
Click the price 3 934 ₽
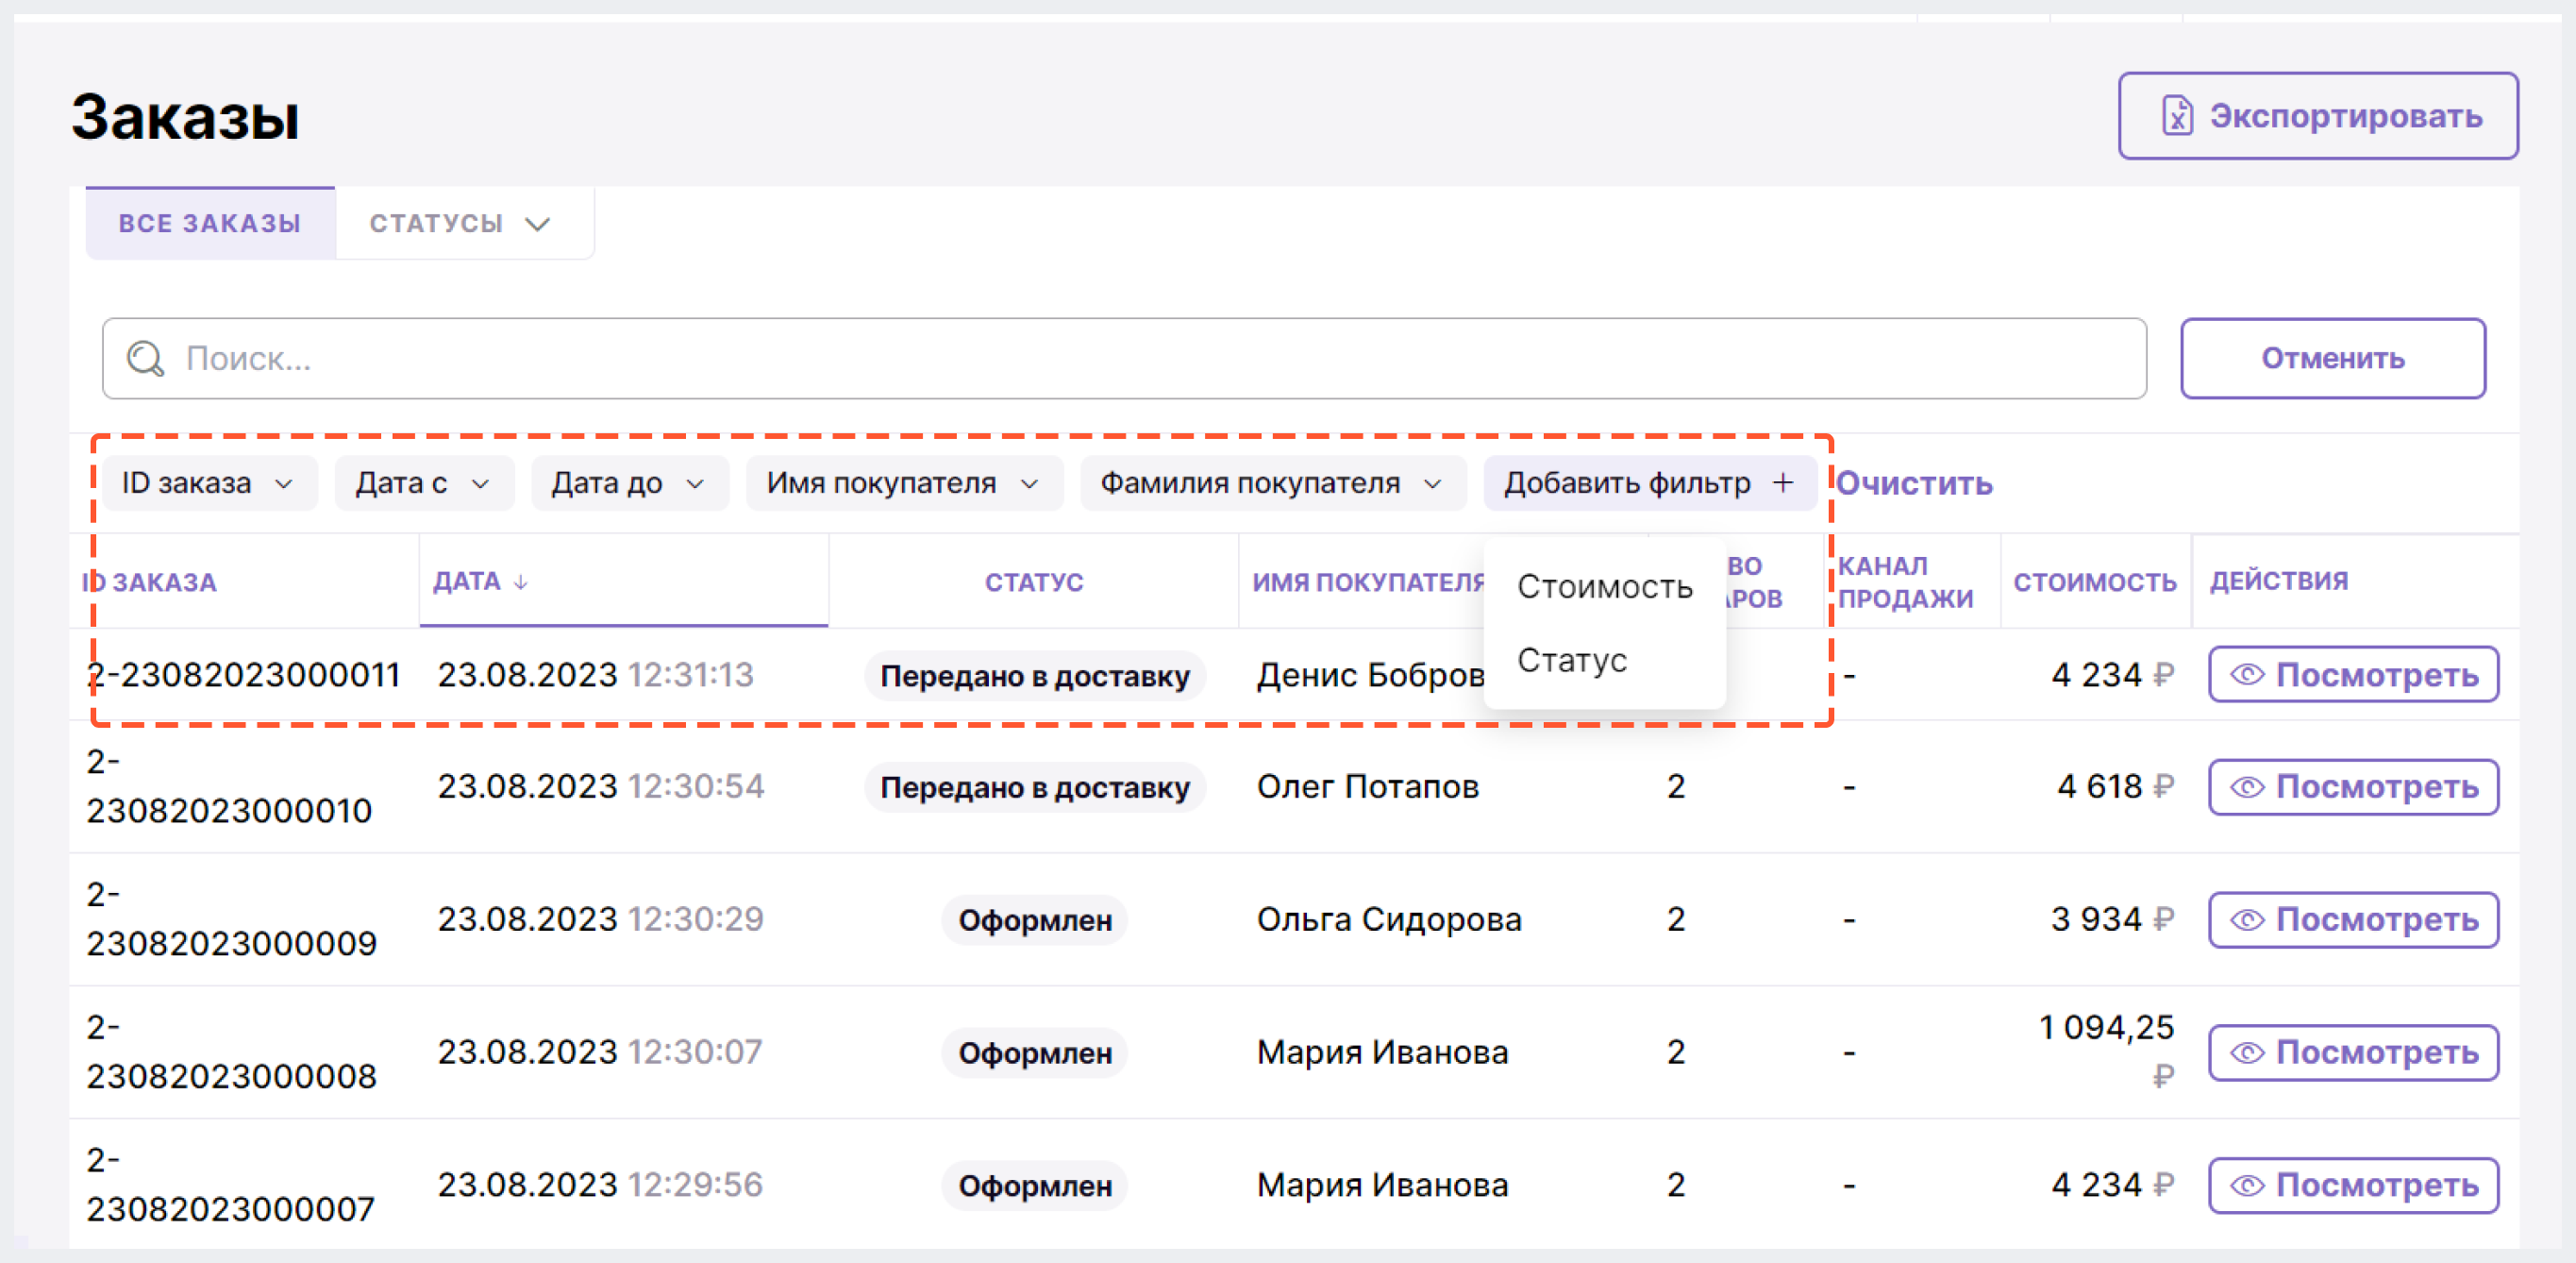(2111, 919)
